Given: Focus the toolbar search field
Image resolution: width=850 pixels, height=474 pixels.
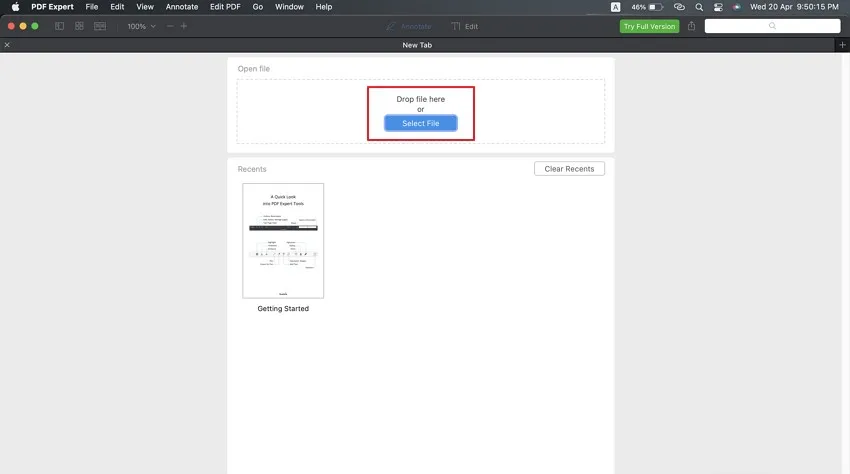Looking at the screenshot, I should click(772, 26).
